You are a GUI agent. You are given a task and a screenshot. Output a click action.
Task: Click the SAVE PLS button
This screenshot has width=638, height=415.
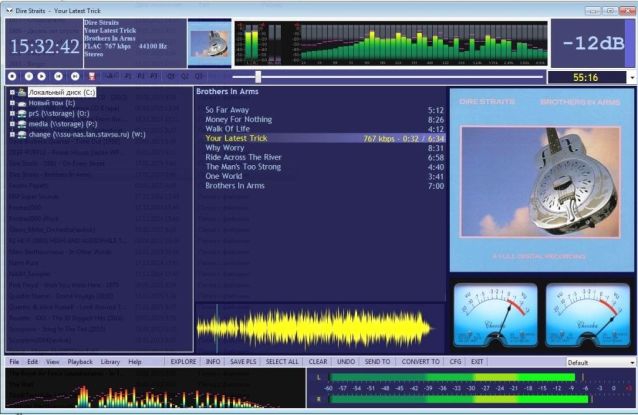(243, 362)
